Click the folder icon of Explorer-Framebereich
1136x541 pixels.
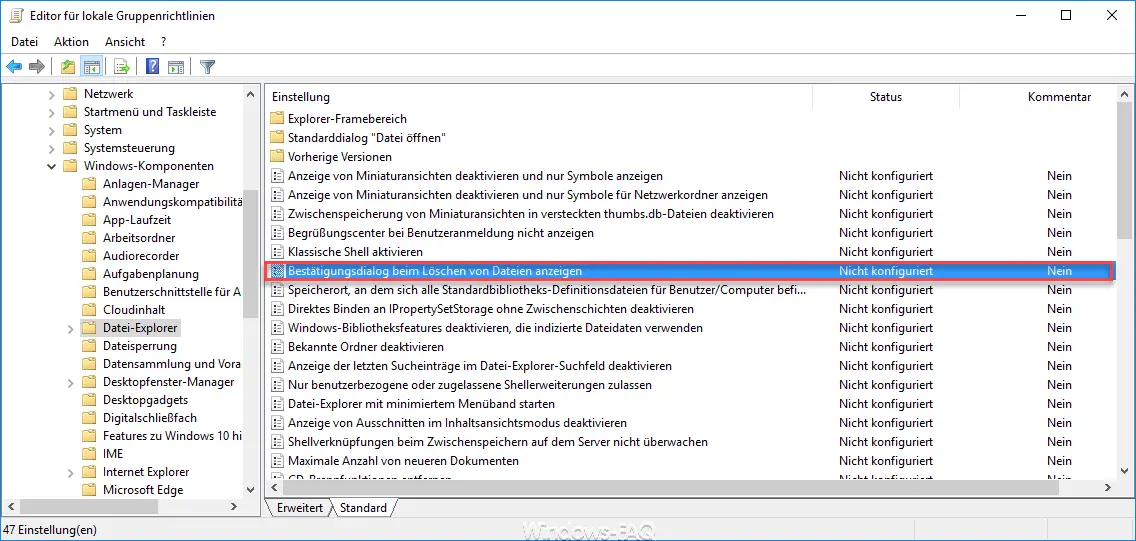[276, 118]
